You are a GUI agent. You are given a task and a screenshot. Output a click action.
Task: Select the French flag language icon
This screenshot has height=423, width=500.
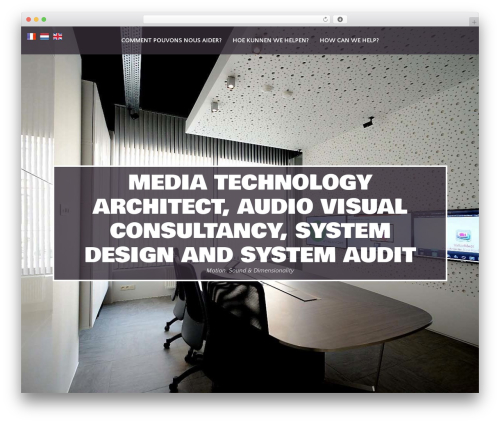point(31,37)
